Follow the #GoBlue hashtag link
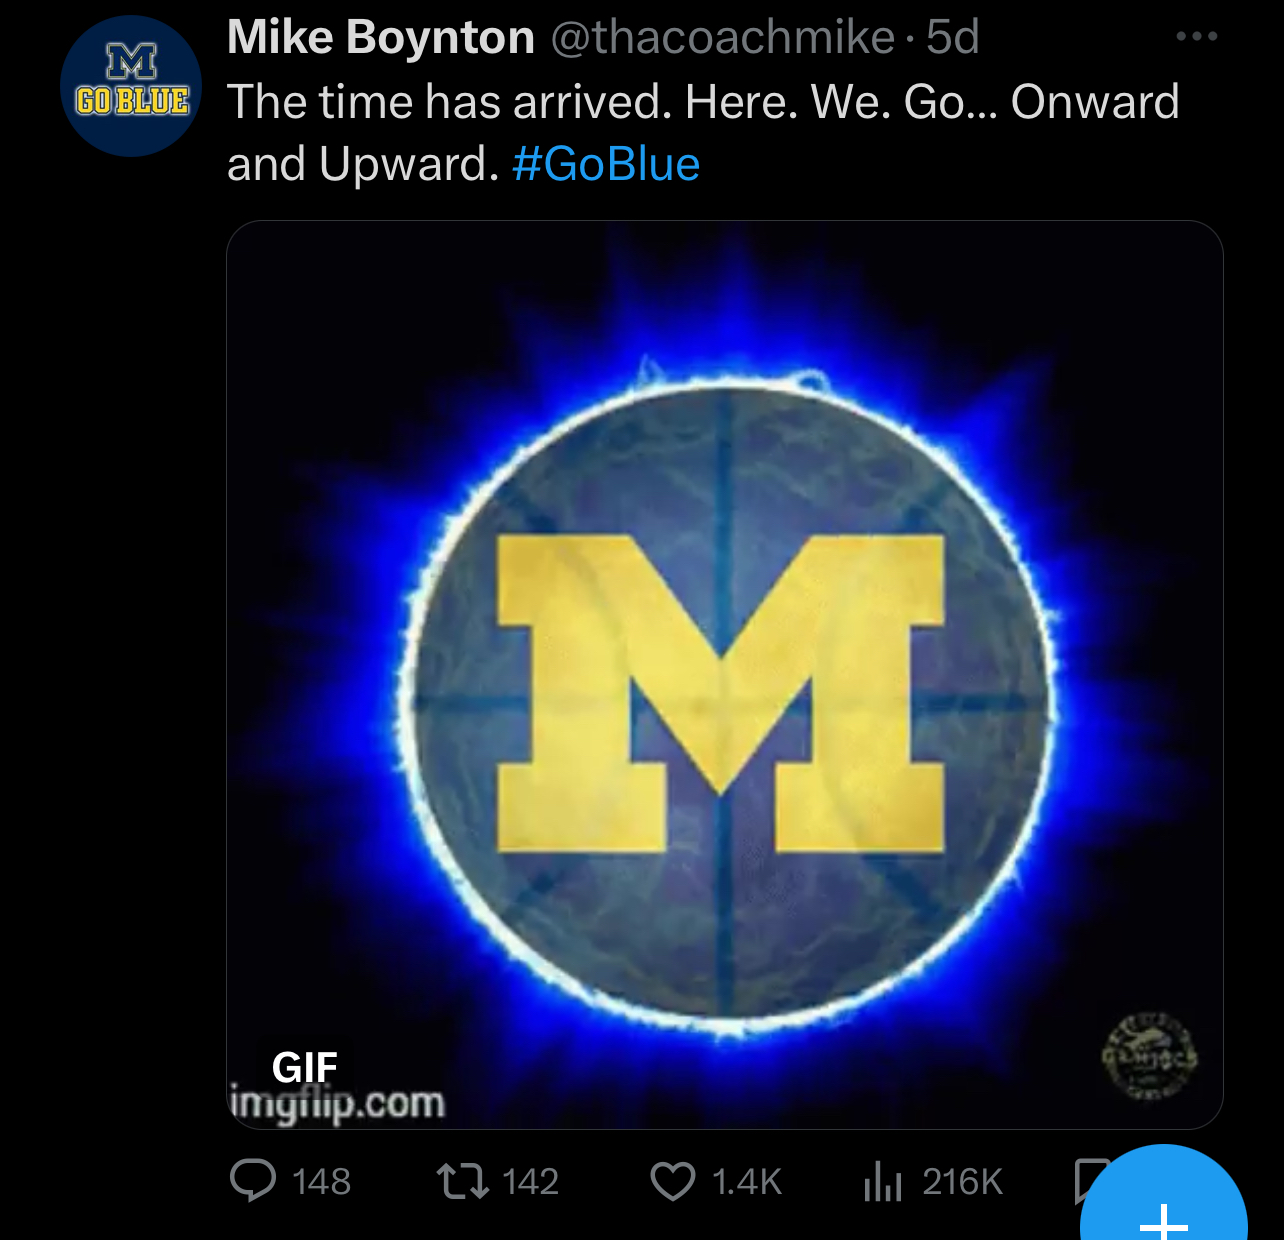 (606, 164)
